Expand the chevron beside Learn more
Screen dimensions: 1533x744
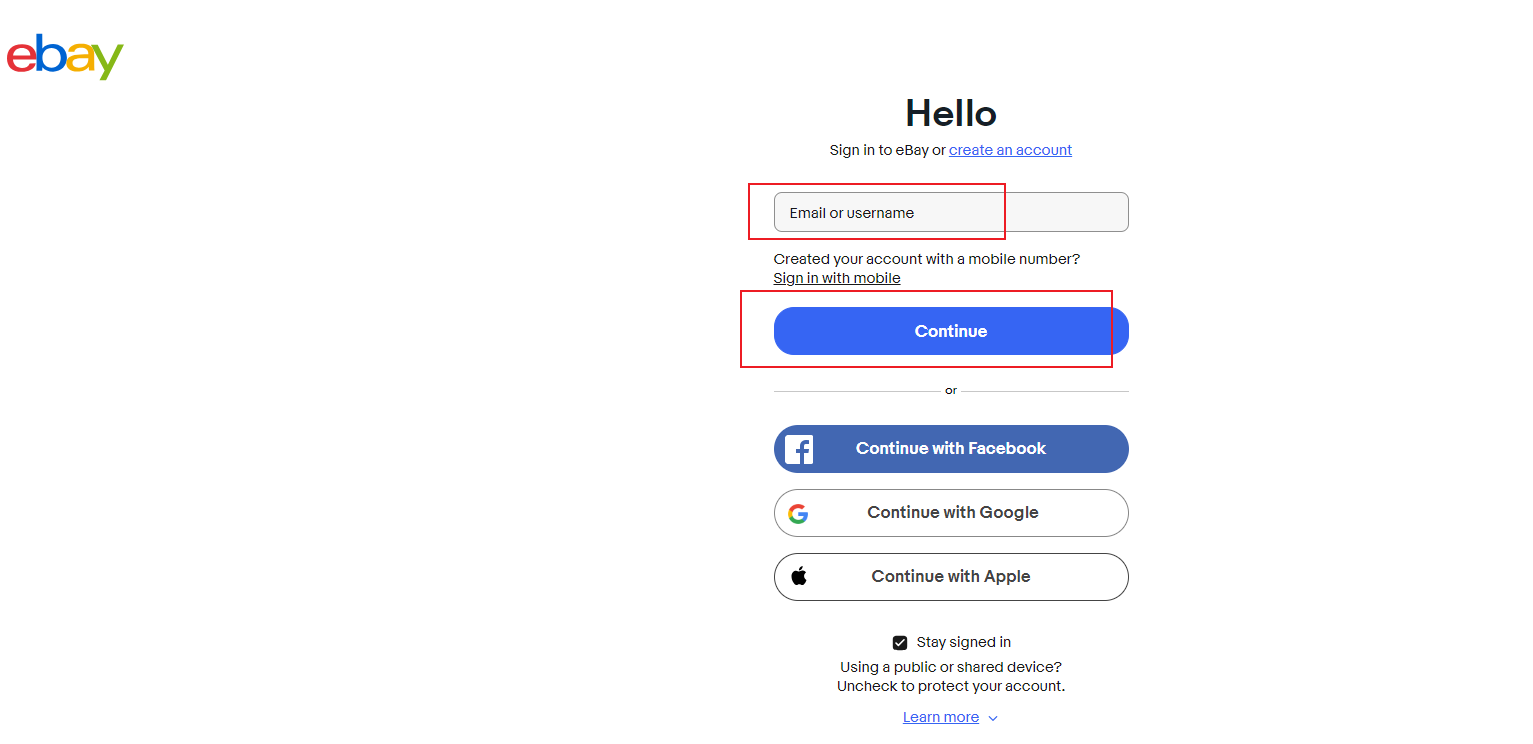[x=993, y=718]
